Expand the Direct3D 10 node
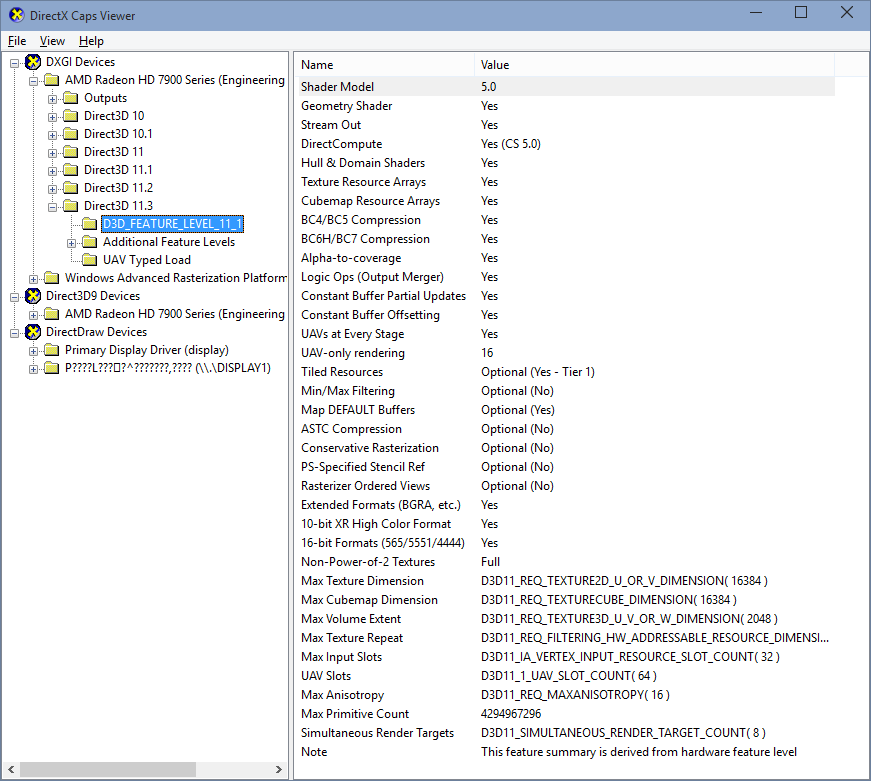This screenshot has height=781, width=871. coord(52,117)
